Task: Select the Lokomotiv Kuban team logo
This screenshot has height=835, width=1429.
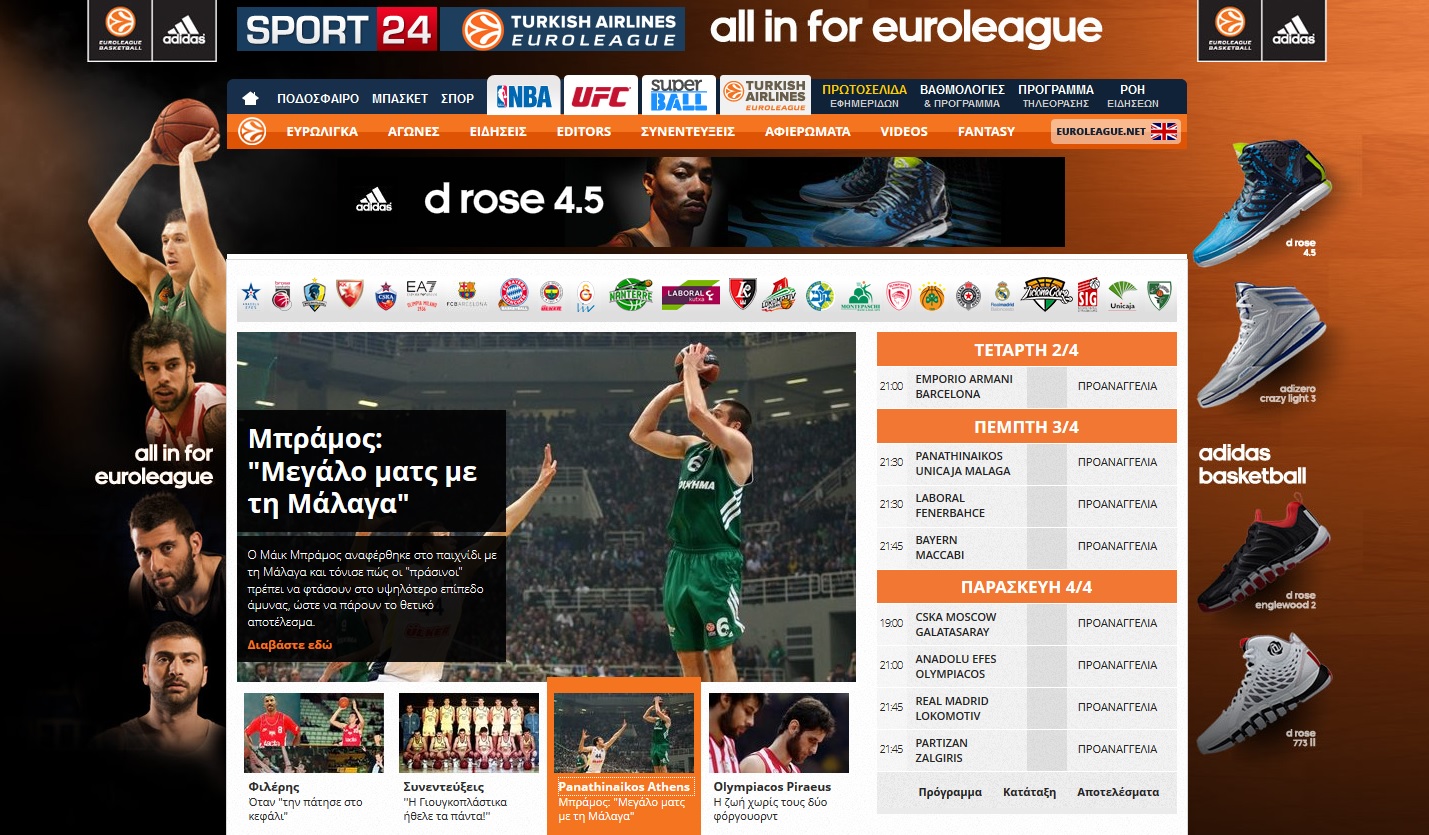Action: 778,295
